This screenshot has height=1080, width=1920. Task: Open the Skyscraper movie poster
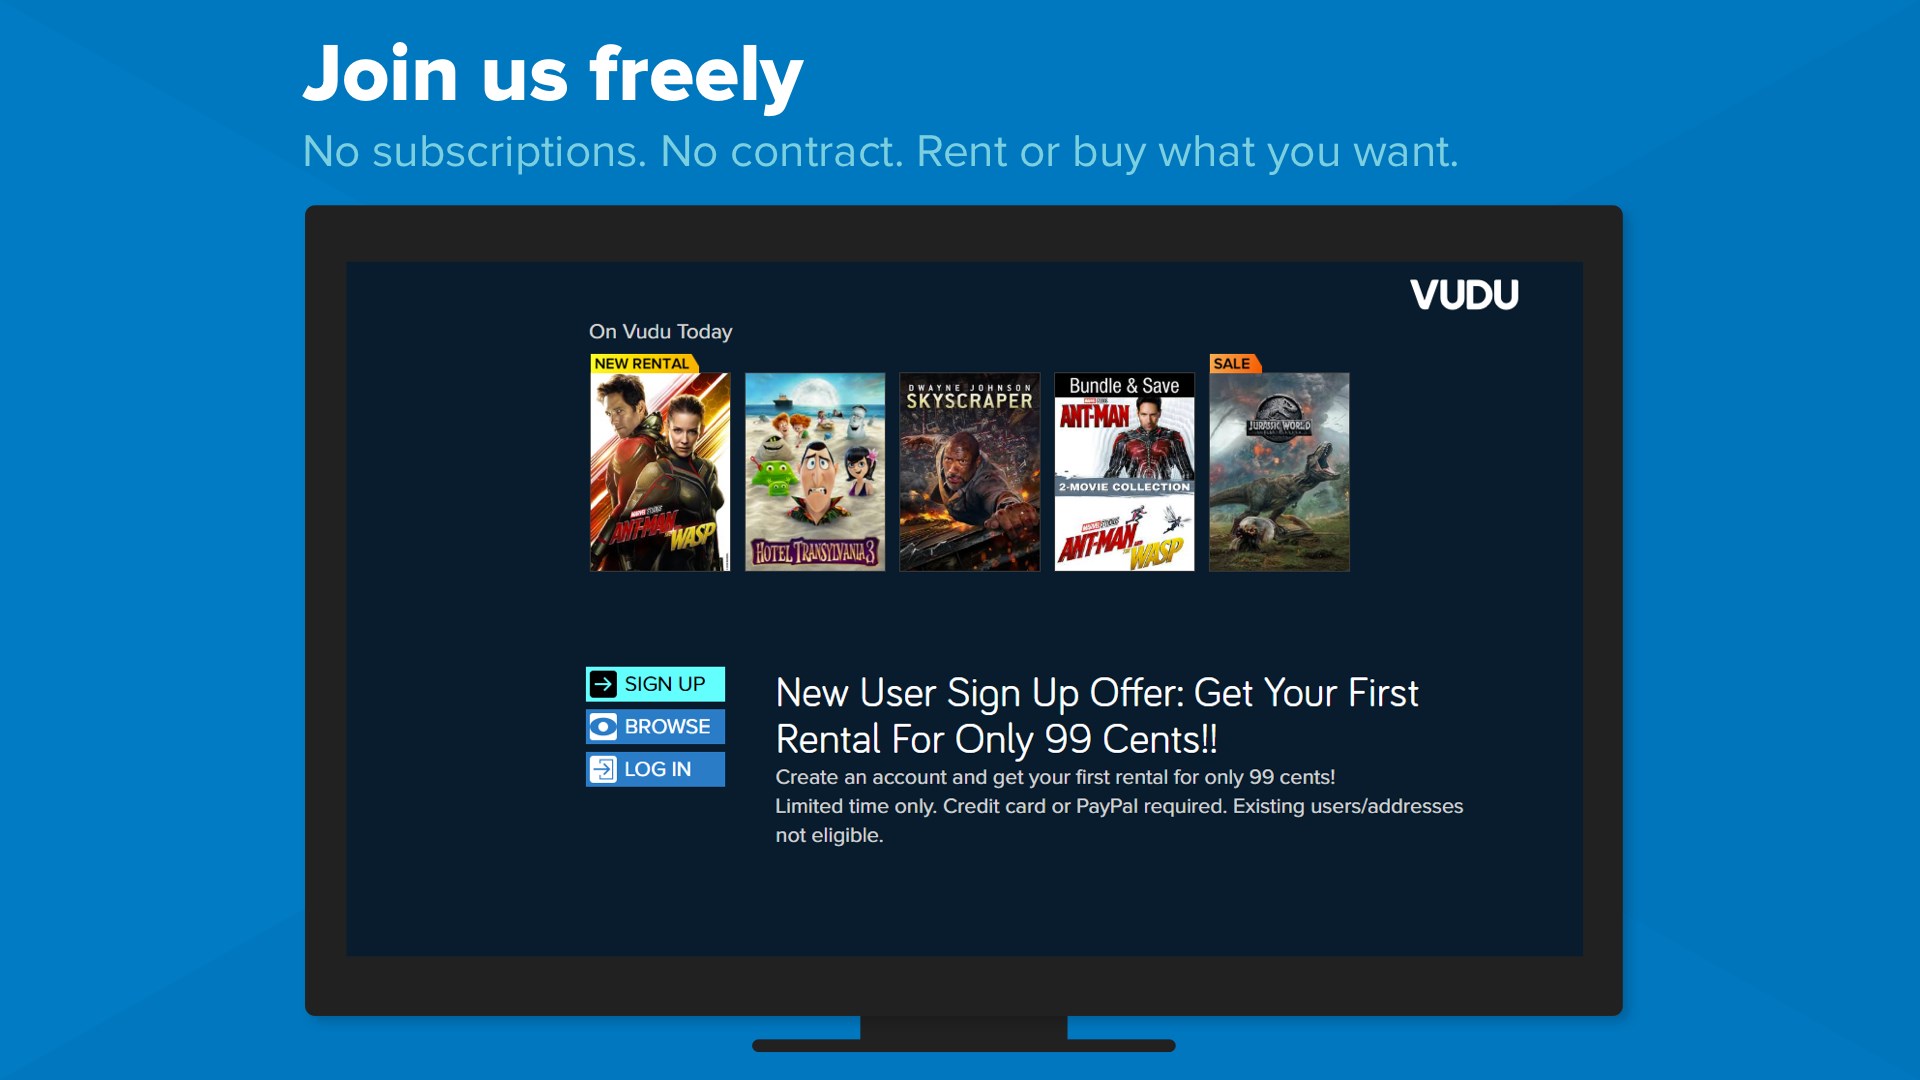coord(970,472)
